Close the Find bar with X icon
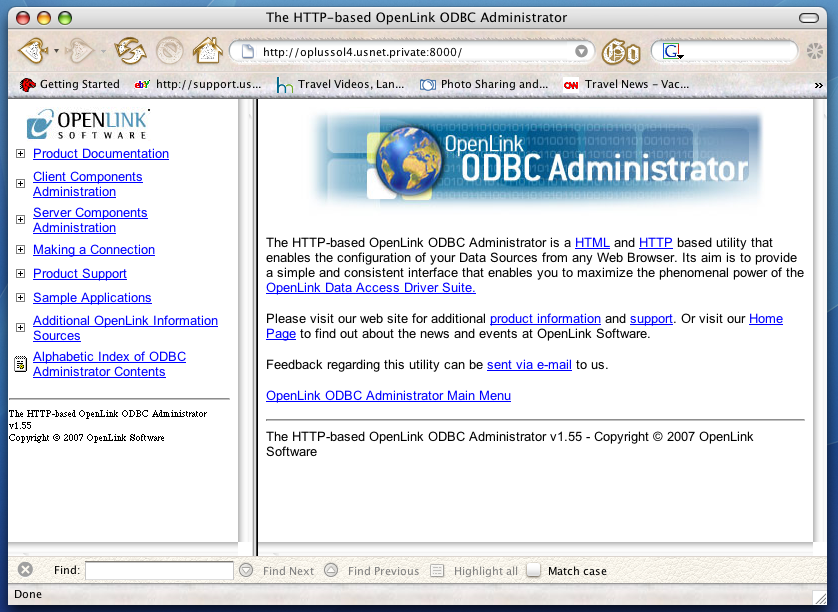Screen dimensions: 838x612 26,570
